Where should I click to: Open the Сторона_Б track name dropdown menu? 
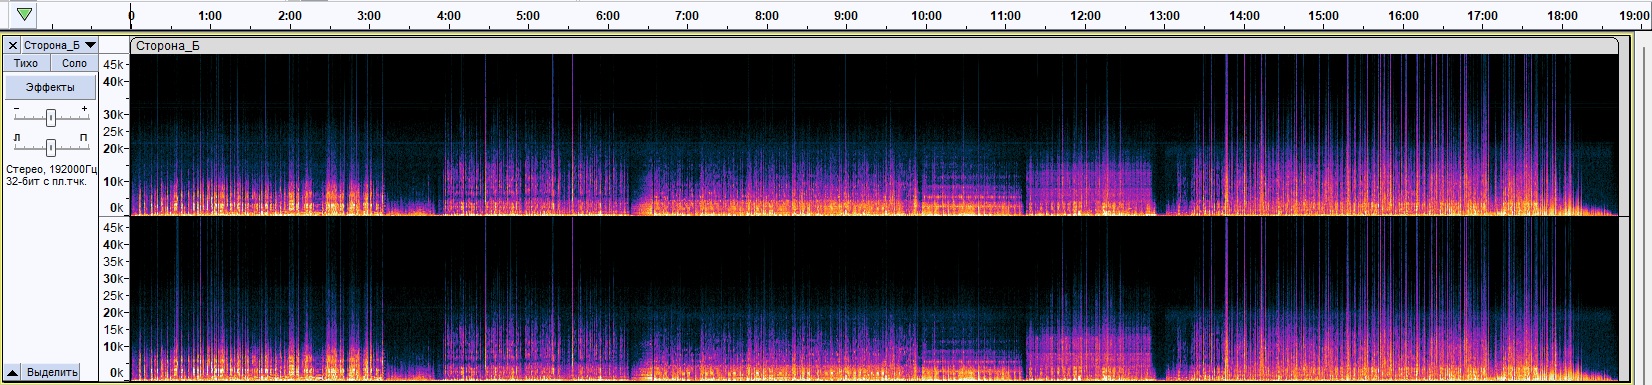coord(60,45)
